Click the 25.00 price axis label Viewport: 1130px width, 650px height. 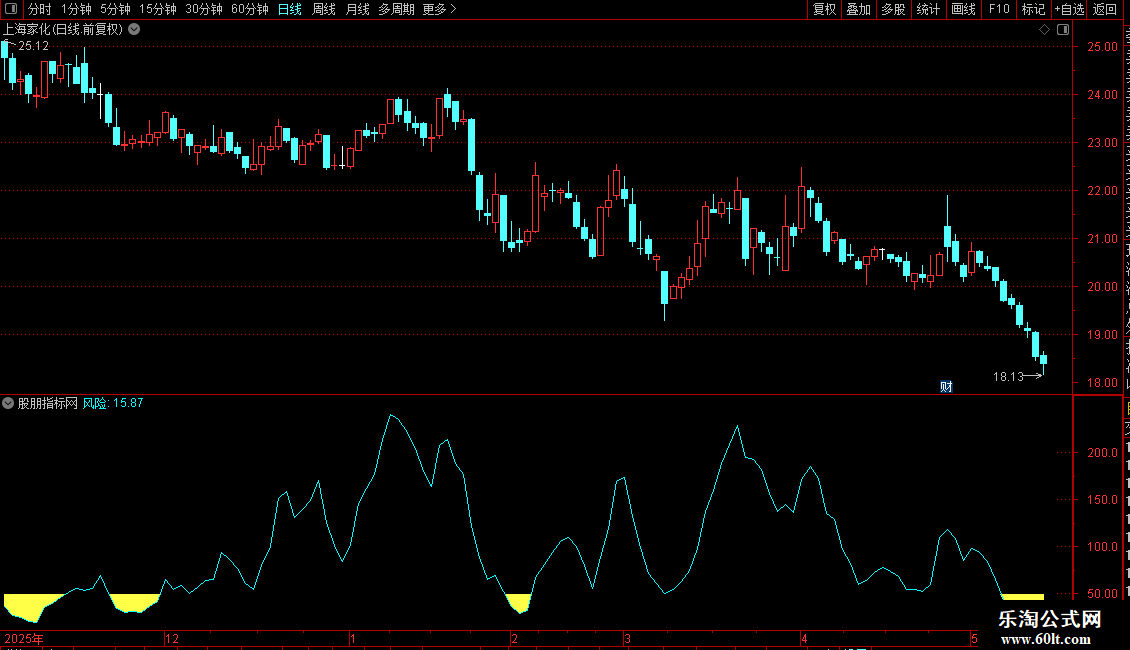click(1103, 47)
